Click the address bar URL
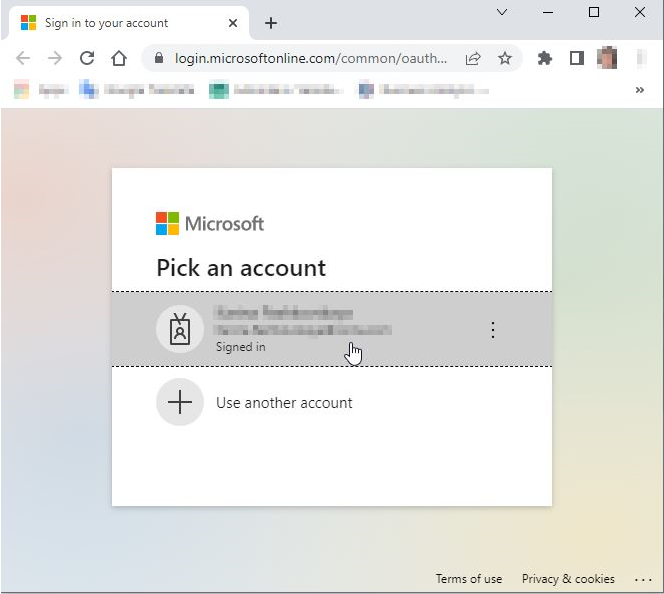664x594 pixels. click(x=311, y=58)
